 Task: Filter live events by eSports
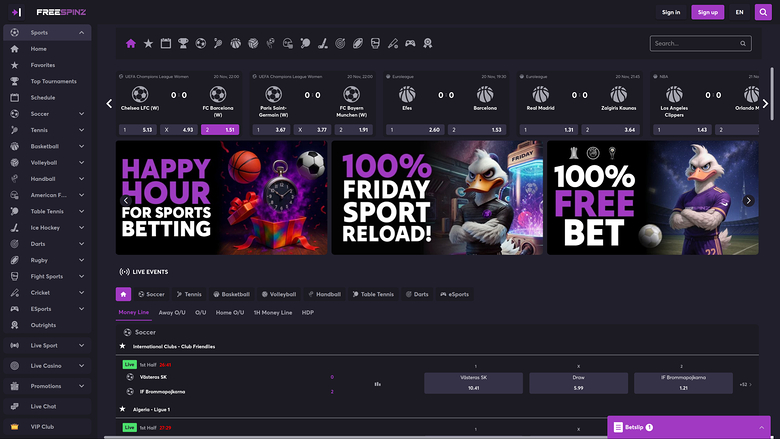tap(455, 294)
